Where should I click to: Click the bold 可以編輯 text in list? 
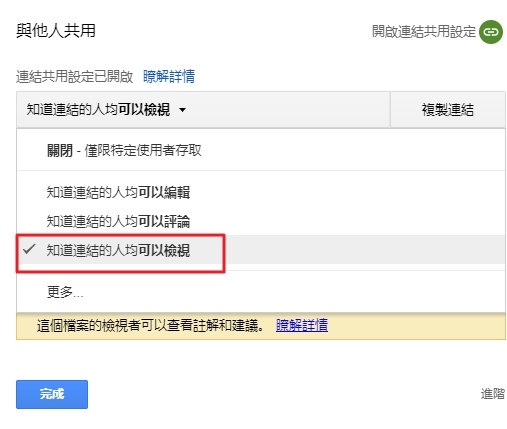pyautogui.click(x=164, y=192)
